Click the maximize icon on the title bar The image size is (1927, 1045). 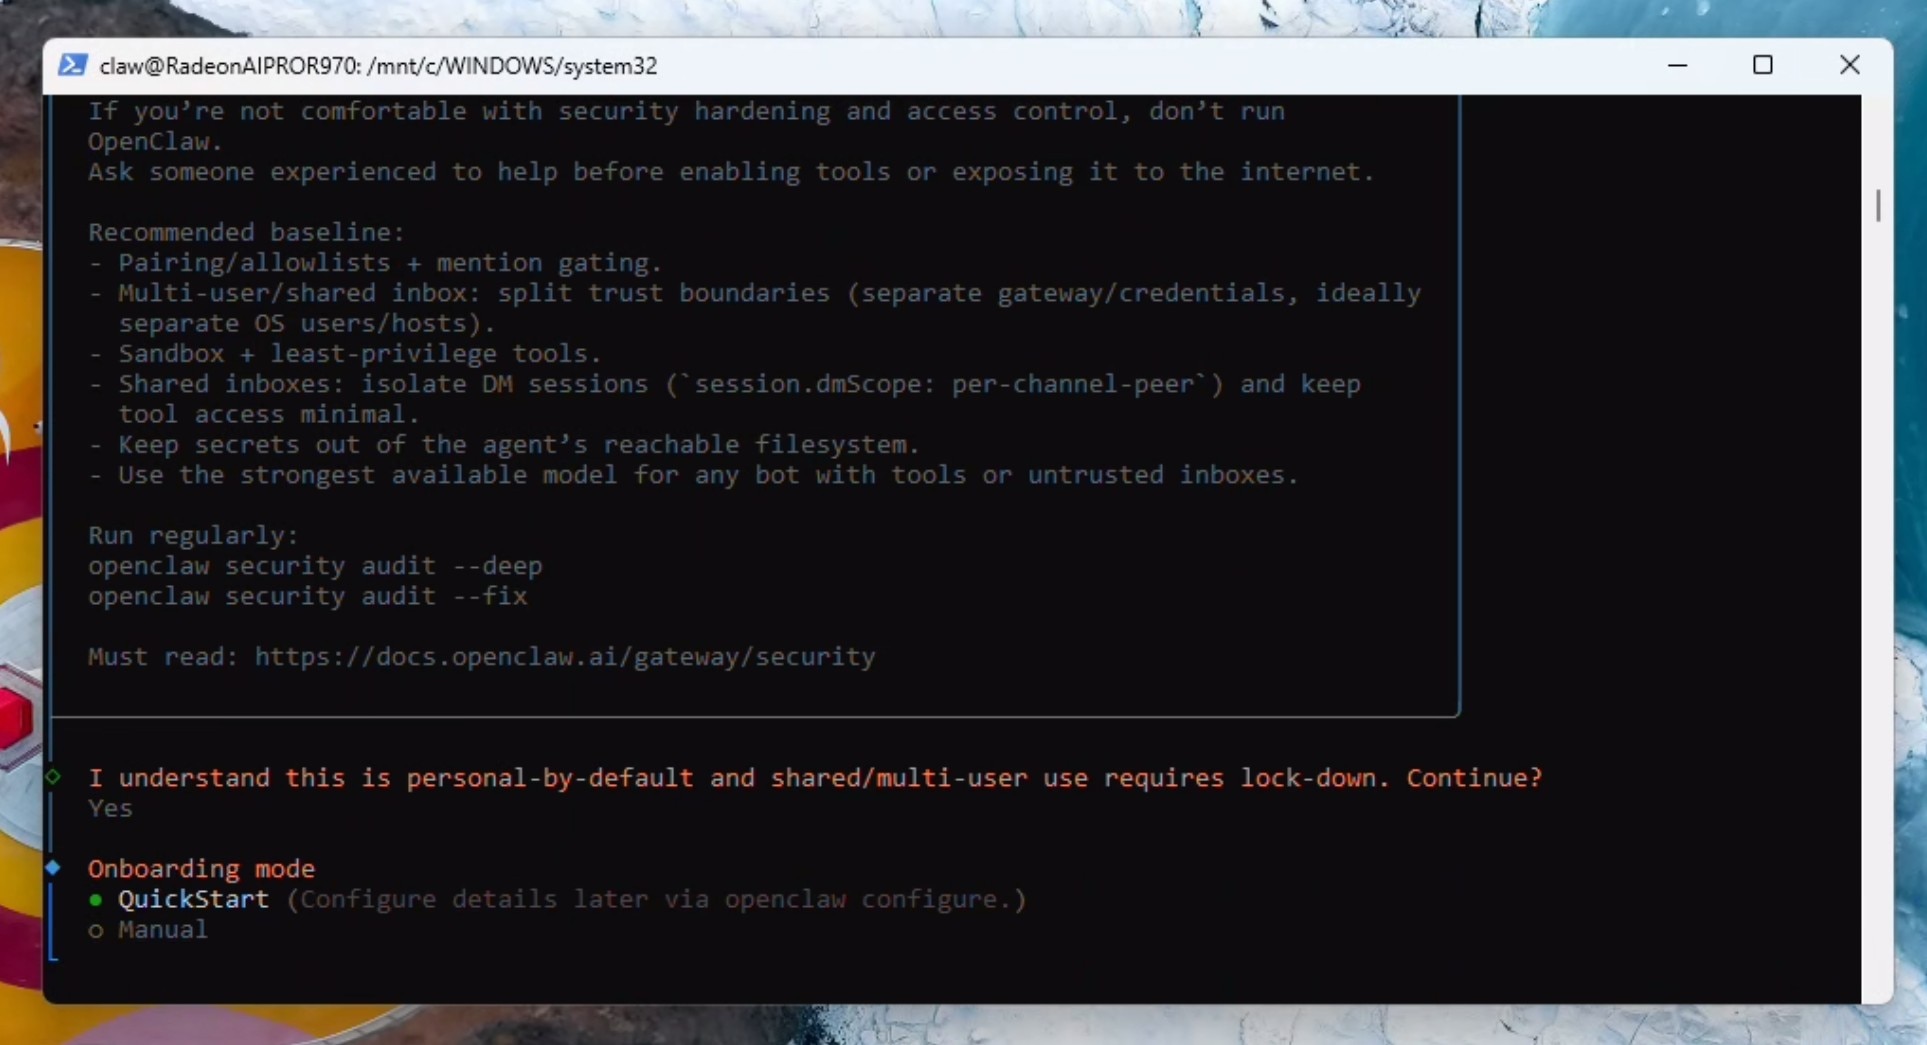pyautogui.click(x=1763, y=64)
